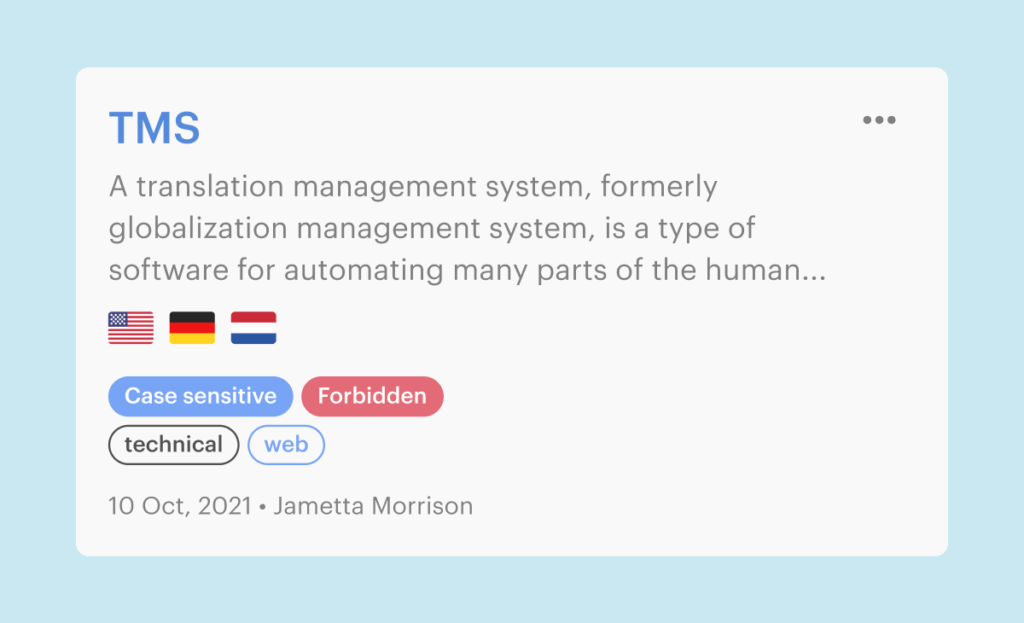Click the word human before the ellipsis

[x=753, y=270]
